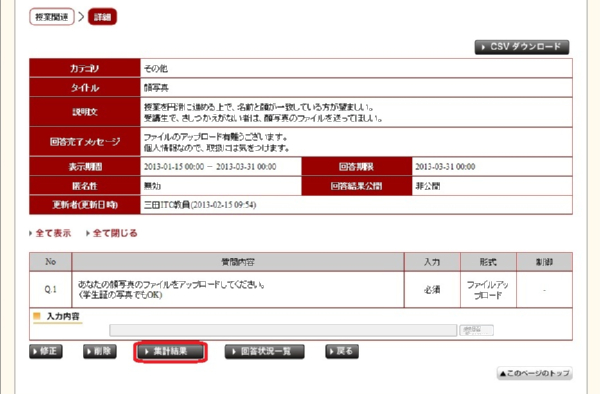The height and width of the screenshot is (394, 600).
Task: Open the 回答状況一覧 response list
Action: click(x=264, y=351)
